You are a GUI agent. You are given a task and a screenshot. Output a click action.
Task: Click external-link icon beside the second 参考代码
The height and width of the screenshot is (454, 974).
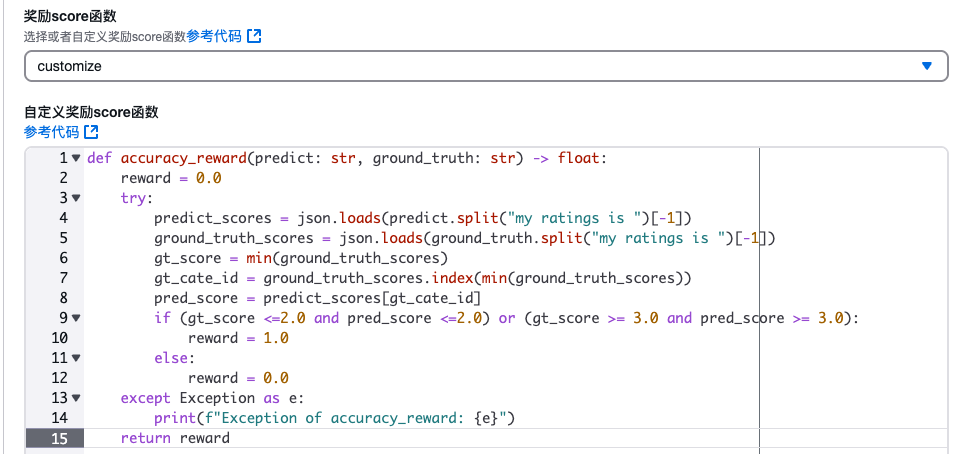click(91, 132)
